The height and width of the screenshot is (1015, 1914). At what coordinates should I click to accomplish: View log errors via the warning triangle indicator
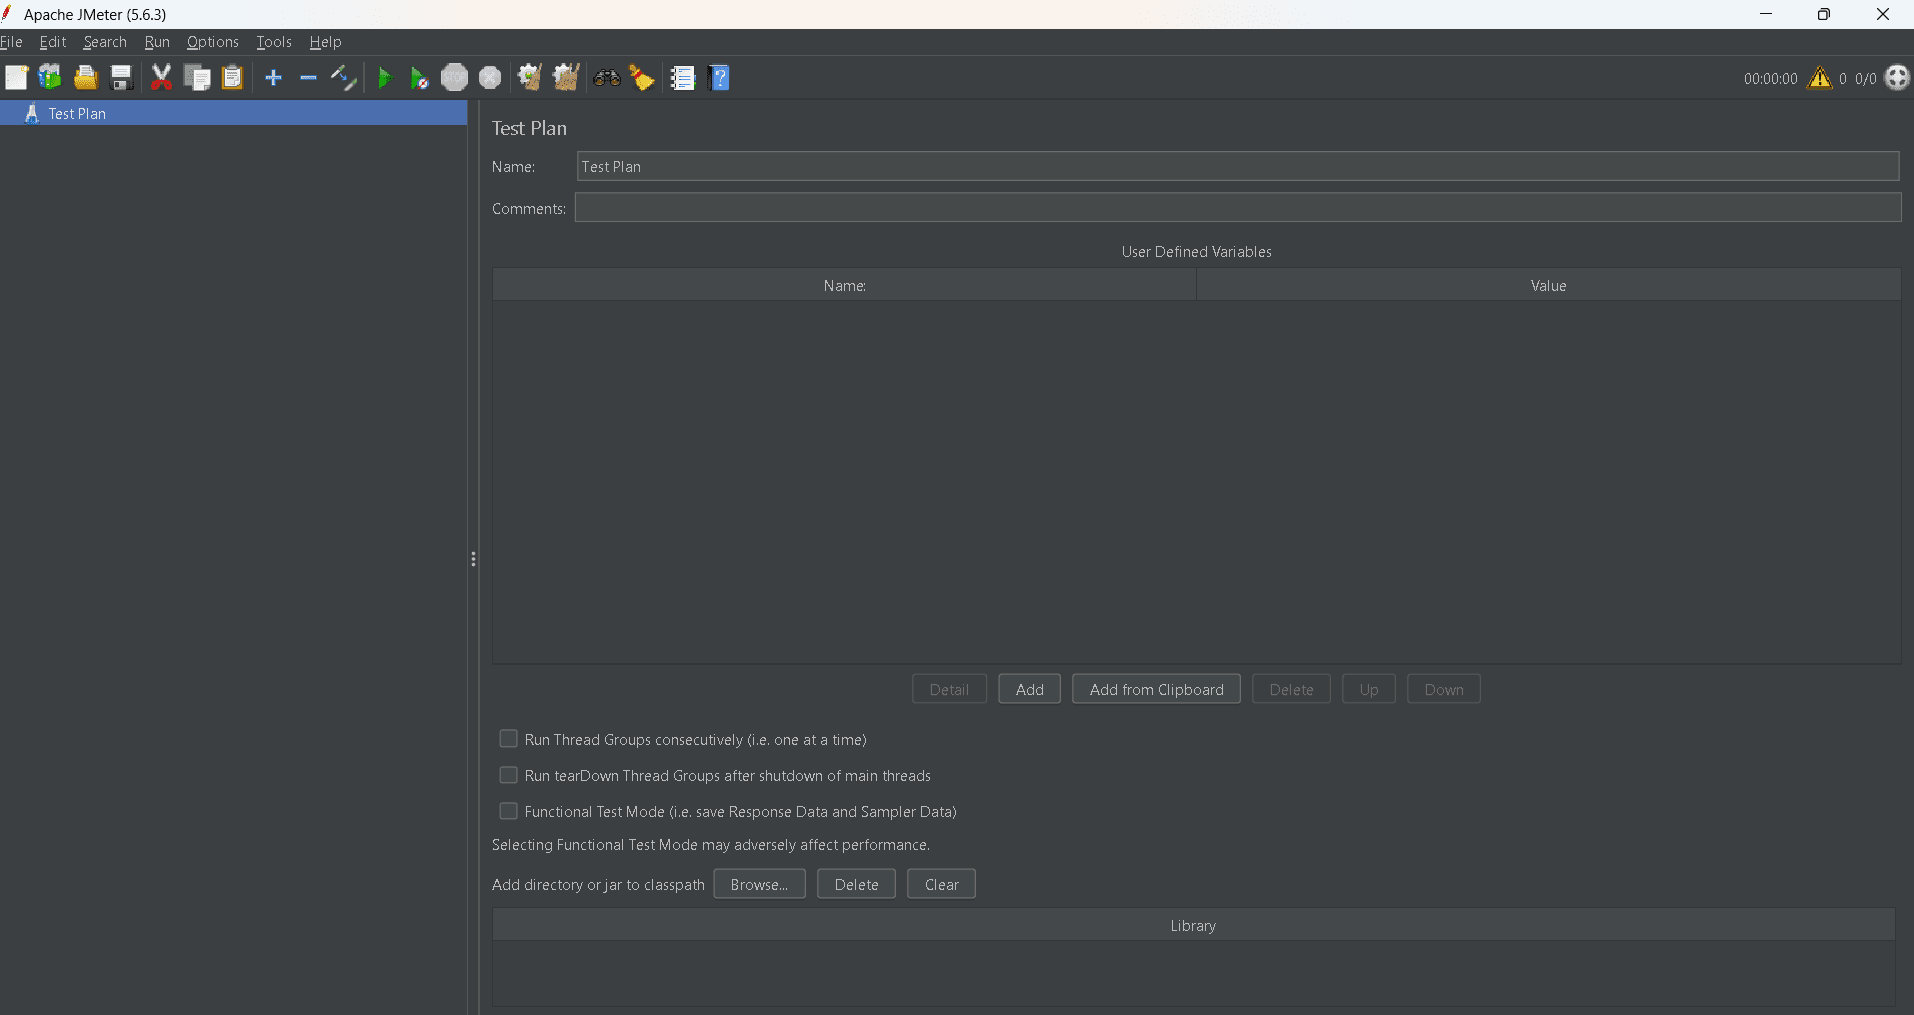(x=1819, y=78)
